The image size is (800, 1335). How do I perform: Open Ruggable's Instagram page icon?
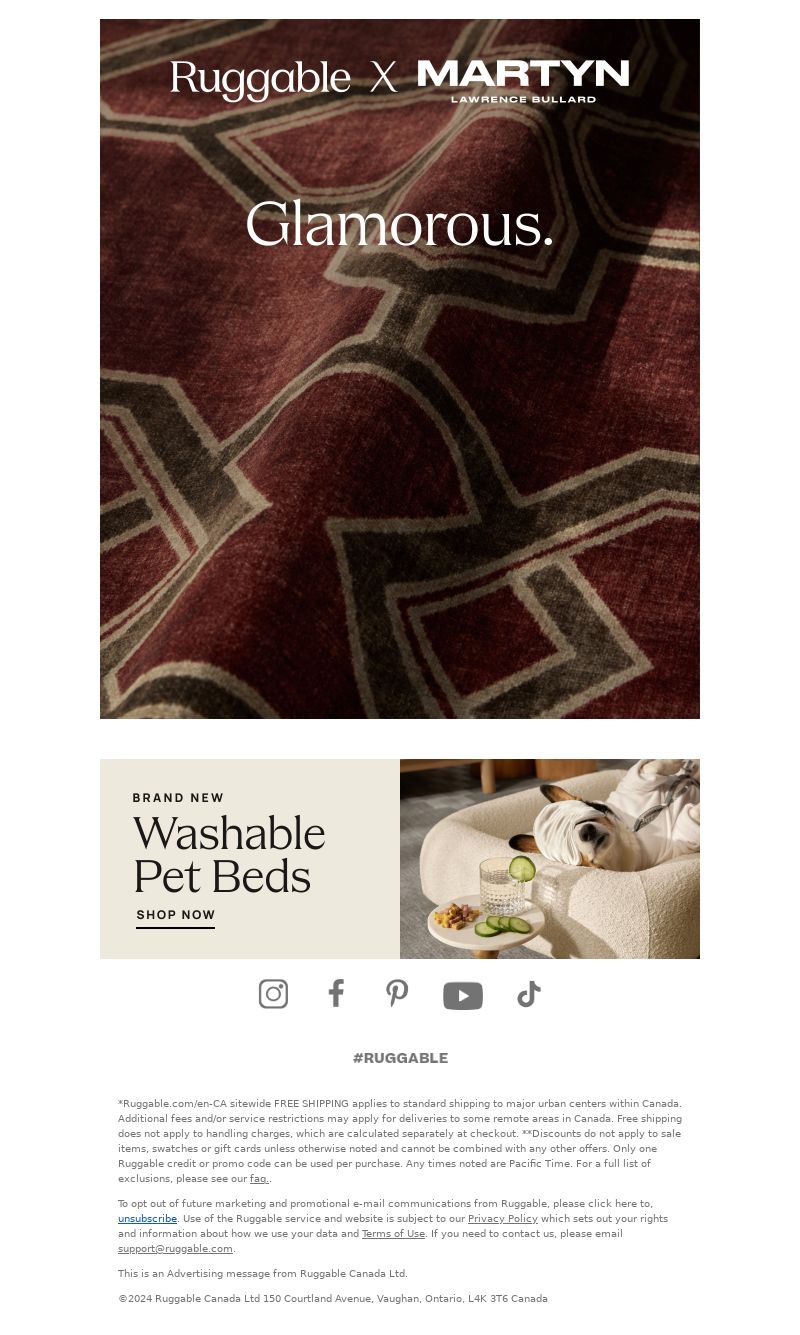[x=273, y=994]
